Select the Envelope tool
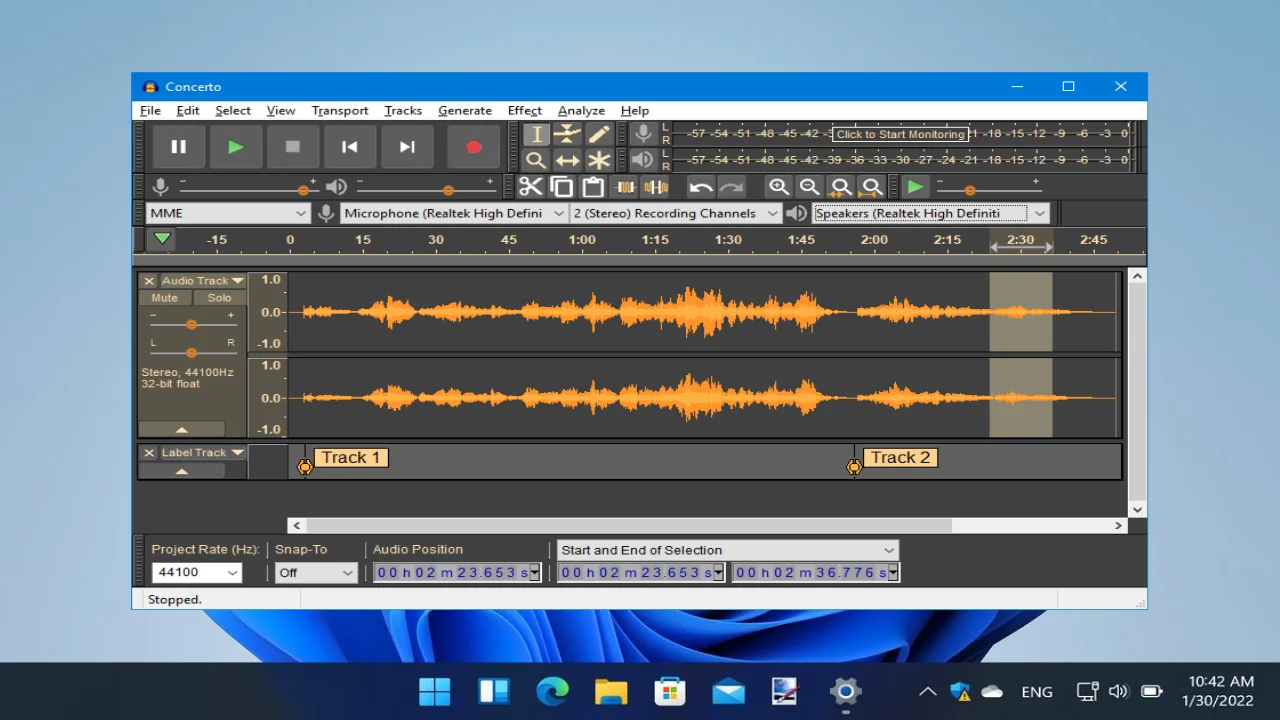Screen dimensions: 1280x720 click(x=567, y=134)
